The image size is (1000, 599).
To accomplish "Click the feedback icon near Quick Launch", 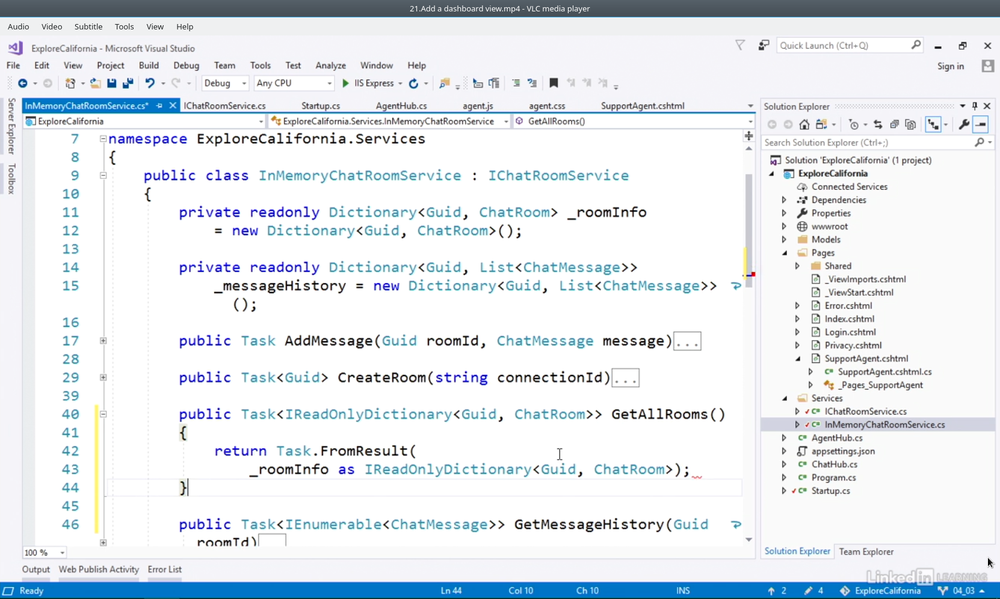I will pyautogui.click(x=763, y=45).
